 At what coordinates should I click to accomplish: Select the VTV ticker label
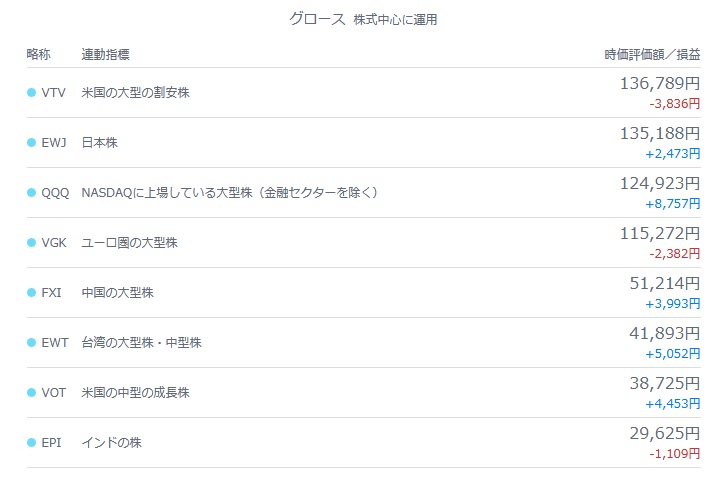tap(54, 93)
